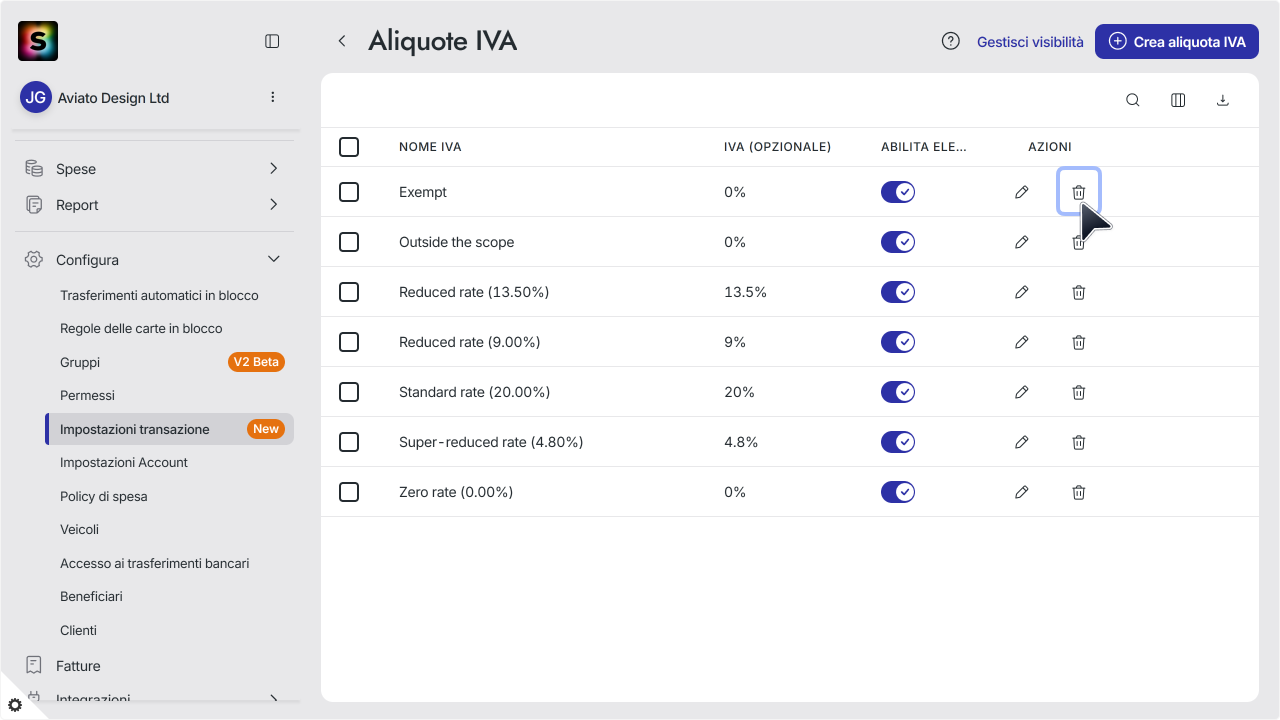Click the IVA (OPZIONALE) column header

(777, 147)
